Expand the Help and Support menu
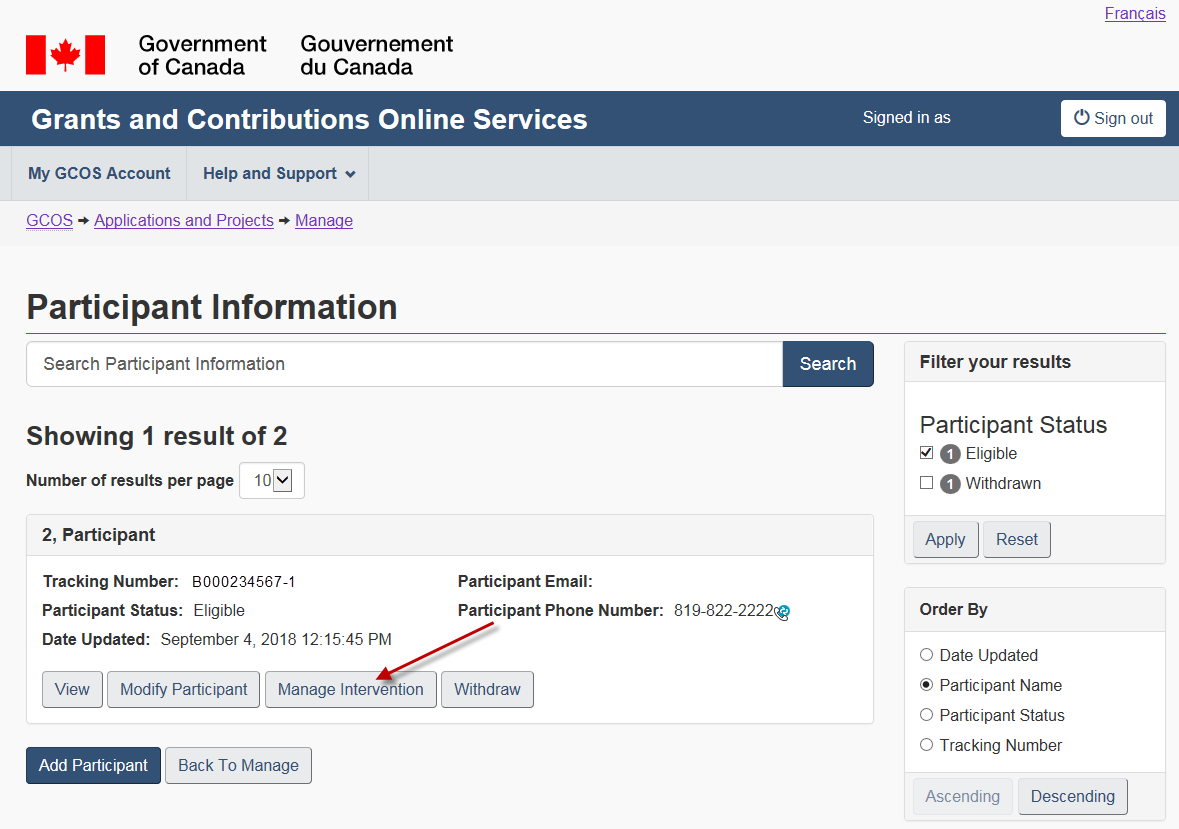The width and height of the screenshot is (1179, 829). point(278,174)
